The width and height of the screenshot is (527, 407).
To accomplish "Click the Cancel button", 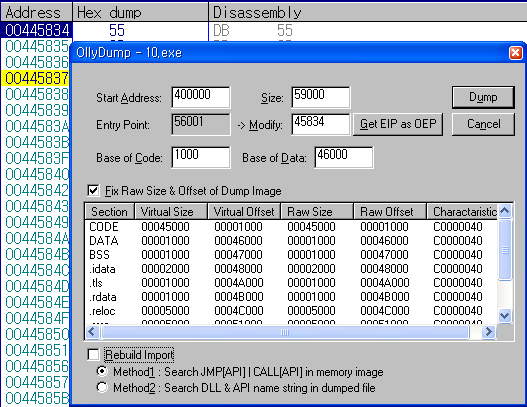I will 483,124.
